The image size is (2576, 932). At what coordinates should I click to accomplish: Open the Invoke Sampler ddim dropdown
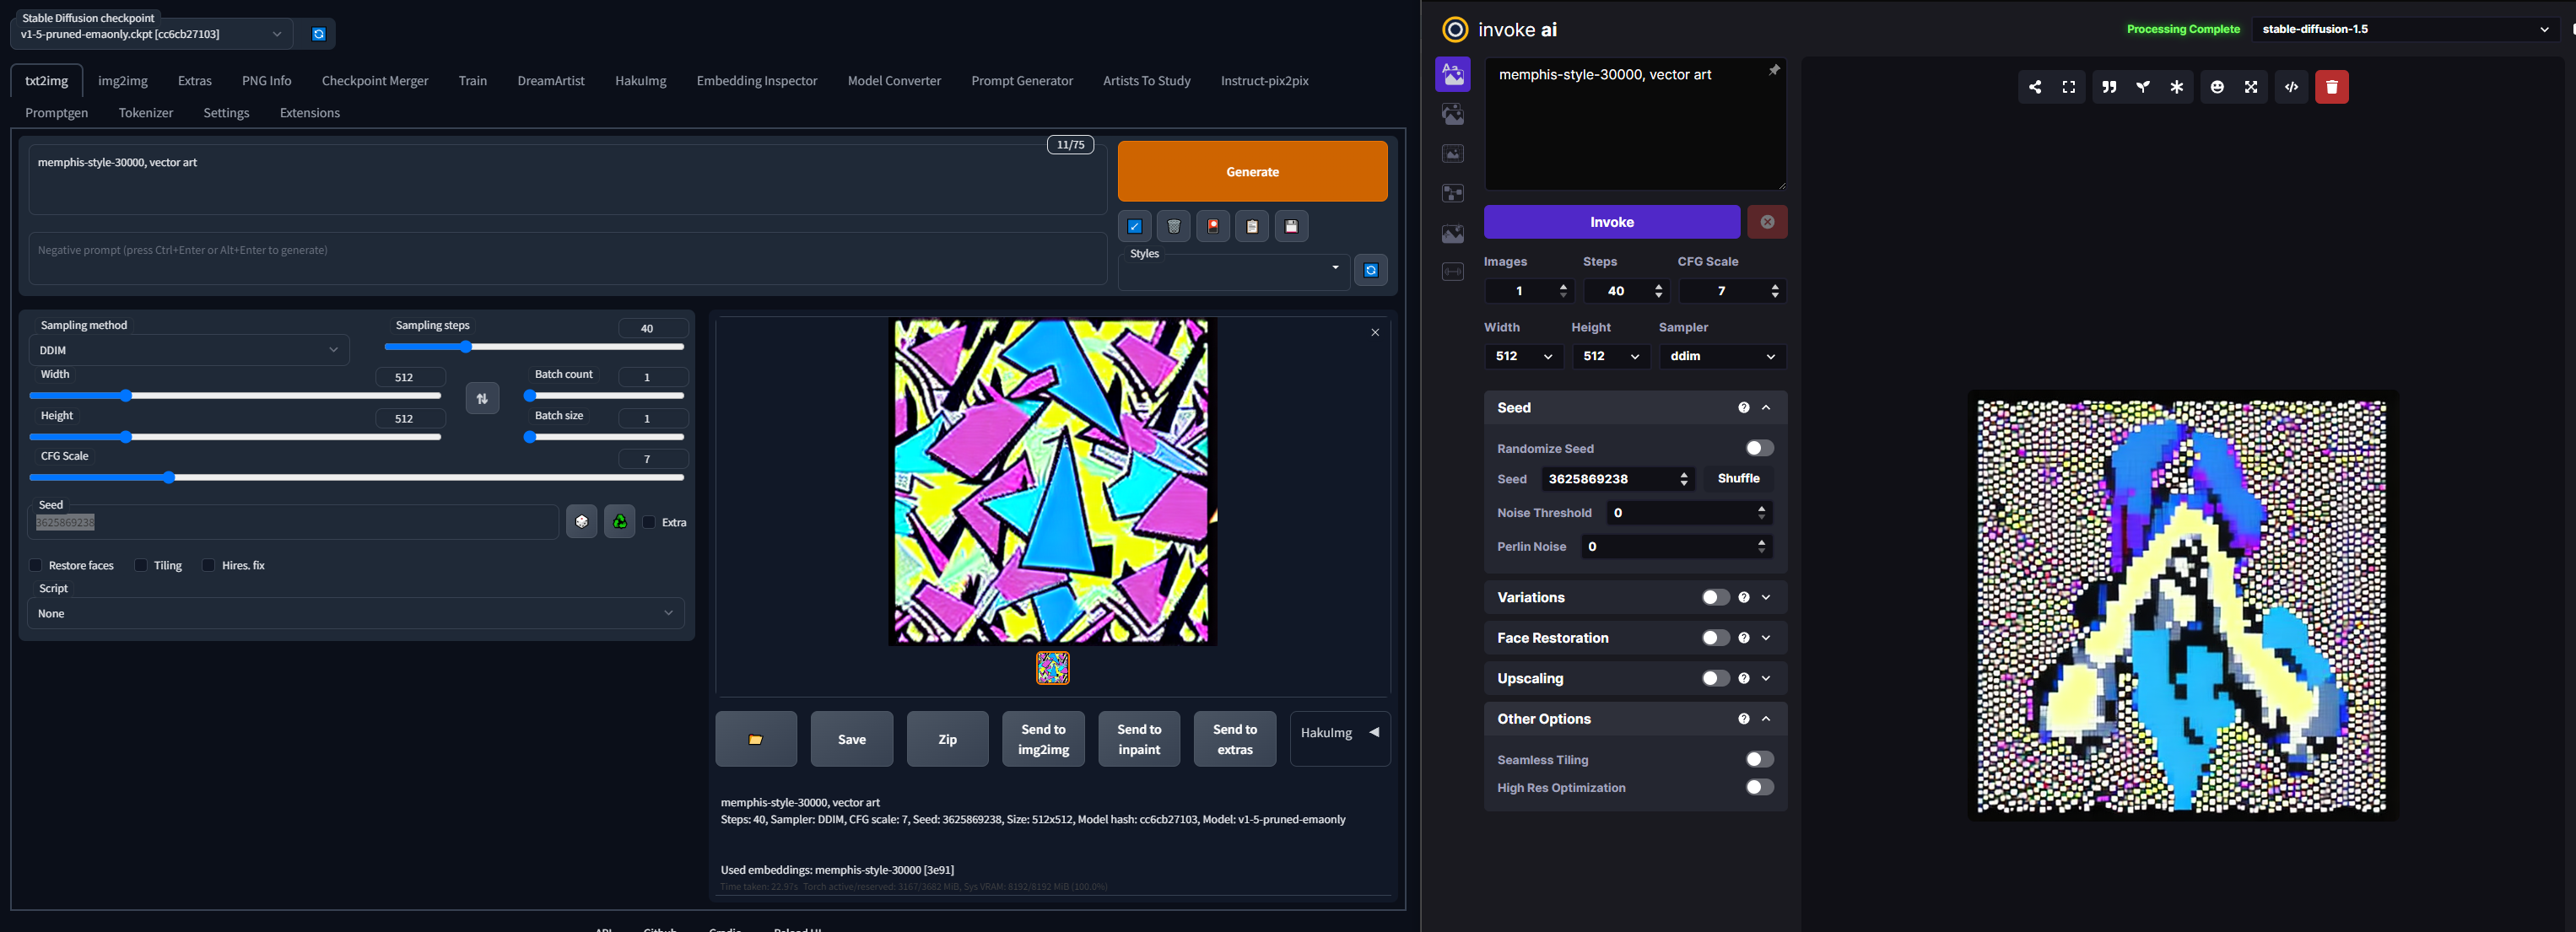pyautogui.click(x=1722, y=356)
